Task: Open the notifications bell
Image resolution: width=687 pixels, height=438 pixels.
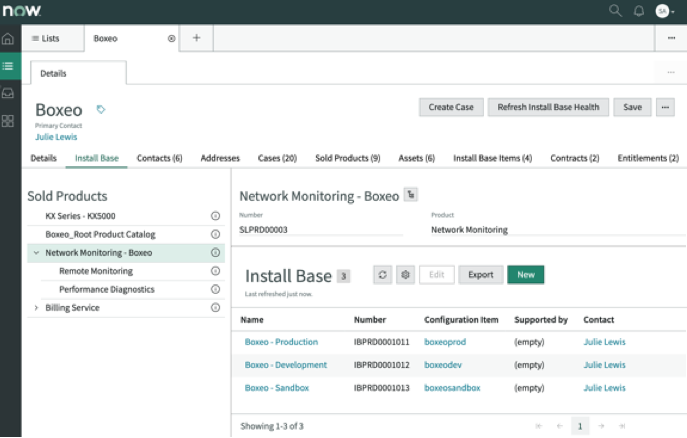Action: tap(639, 11)
